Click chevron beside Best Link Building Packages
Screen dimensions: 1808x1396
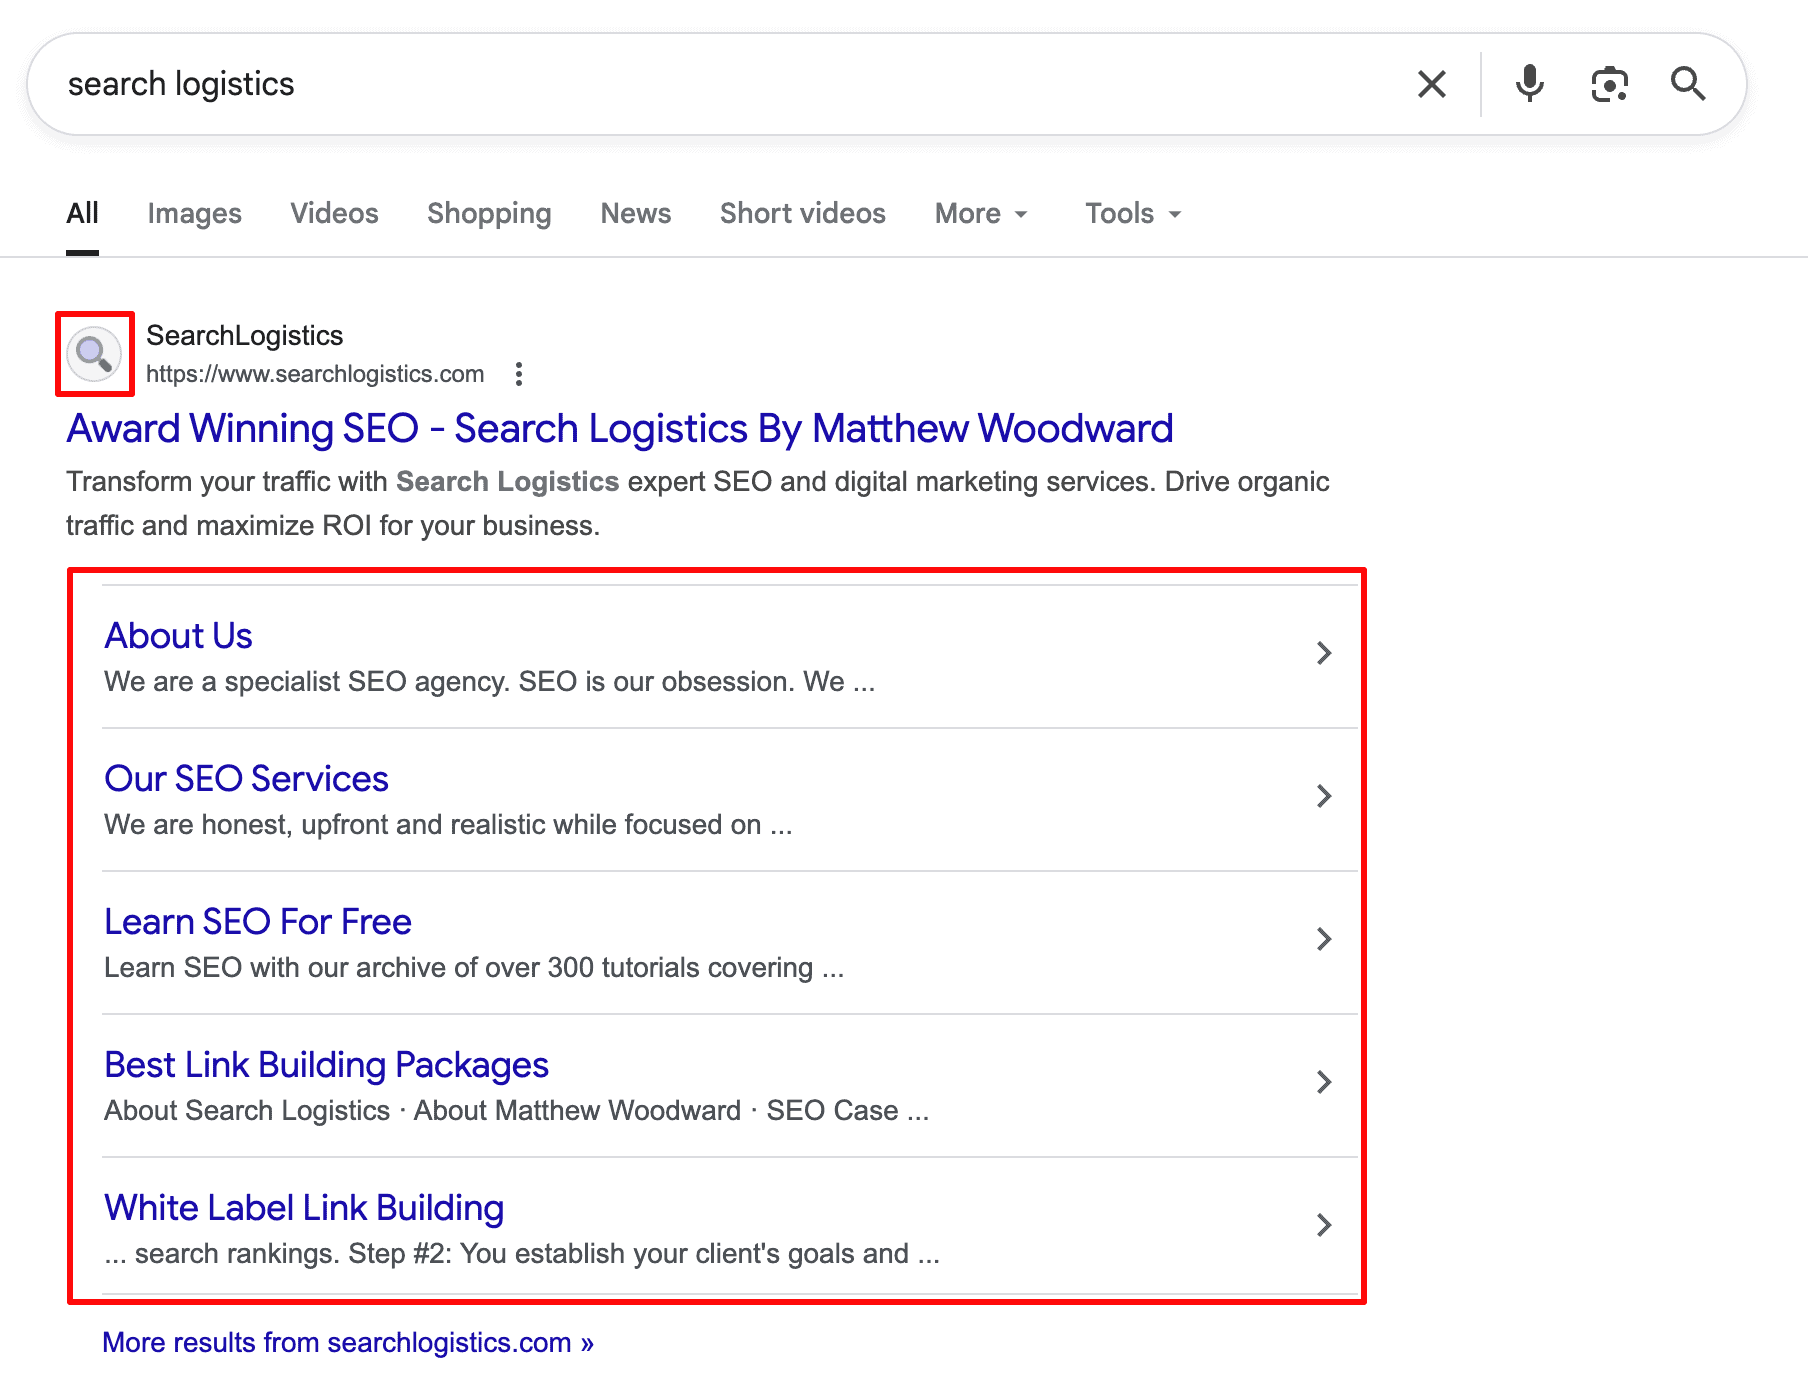pyautogui.click(x=1324, y=1082)
